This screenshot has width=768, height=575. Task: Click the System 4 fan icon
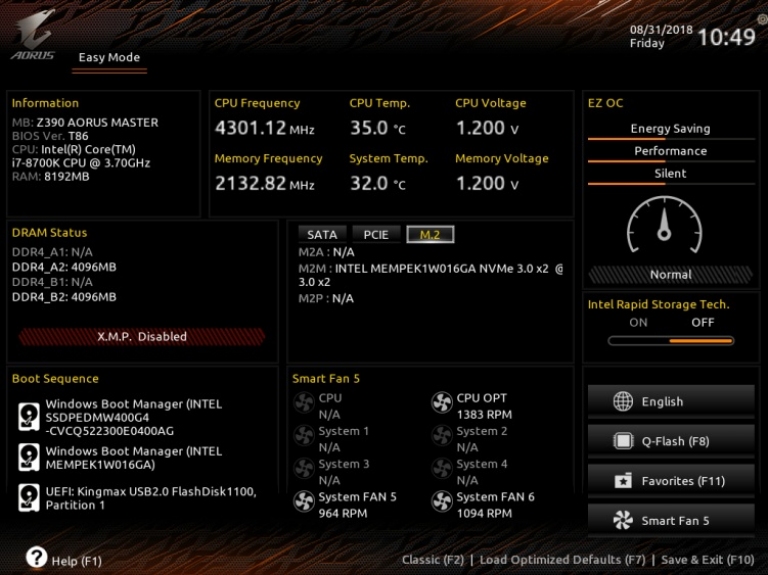(442, 469)
